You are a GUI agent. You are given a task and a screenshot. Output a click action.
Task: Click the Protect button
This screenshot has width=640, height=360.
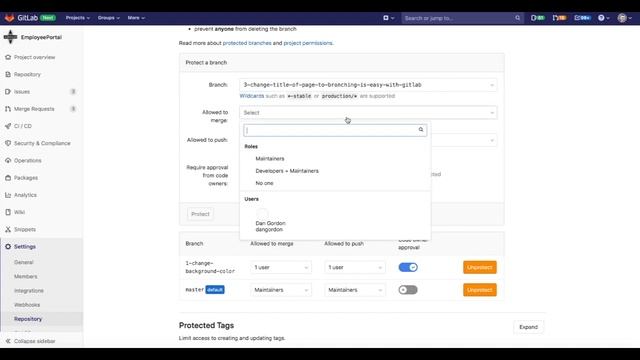(200, 214)
